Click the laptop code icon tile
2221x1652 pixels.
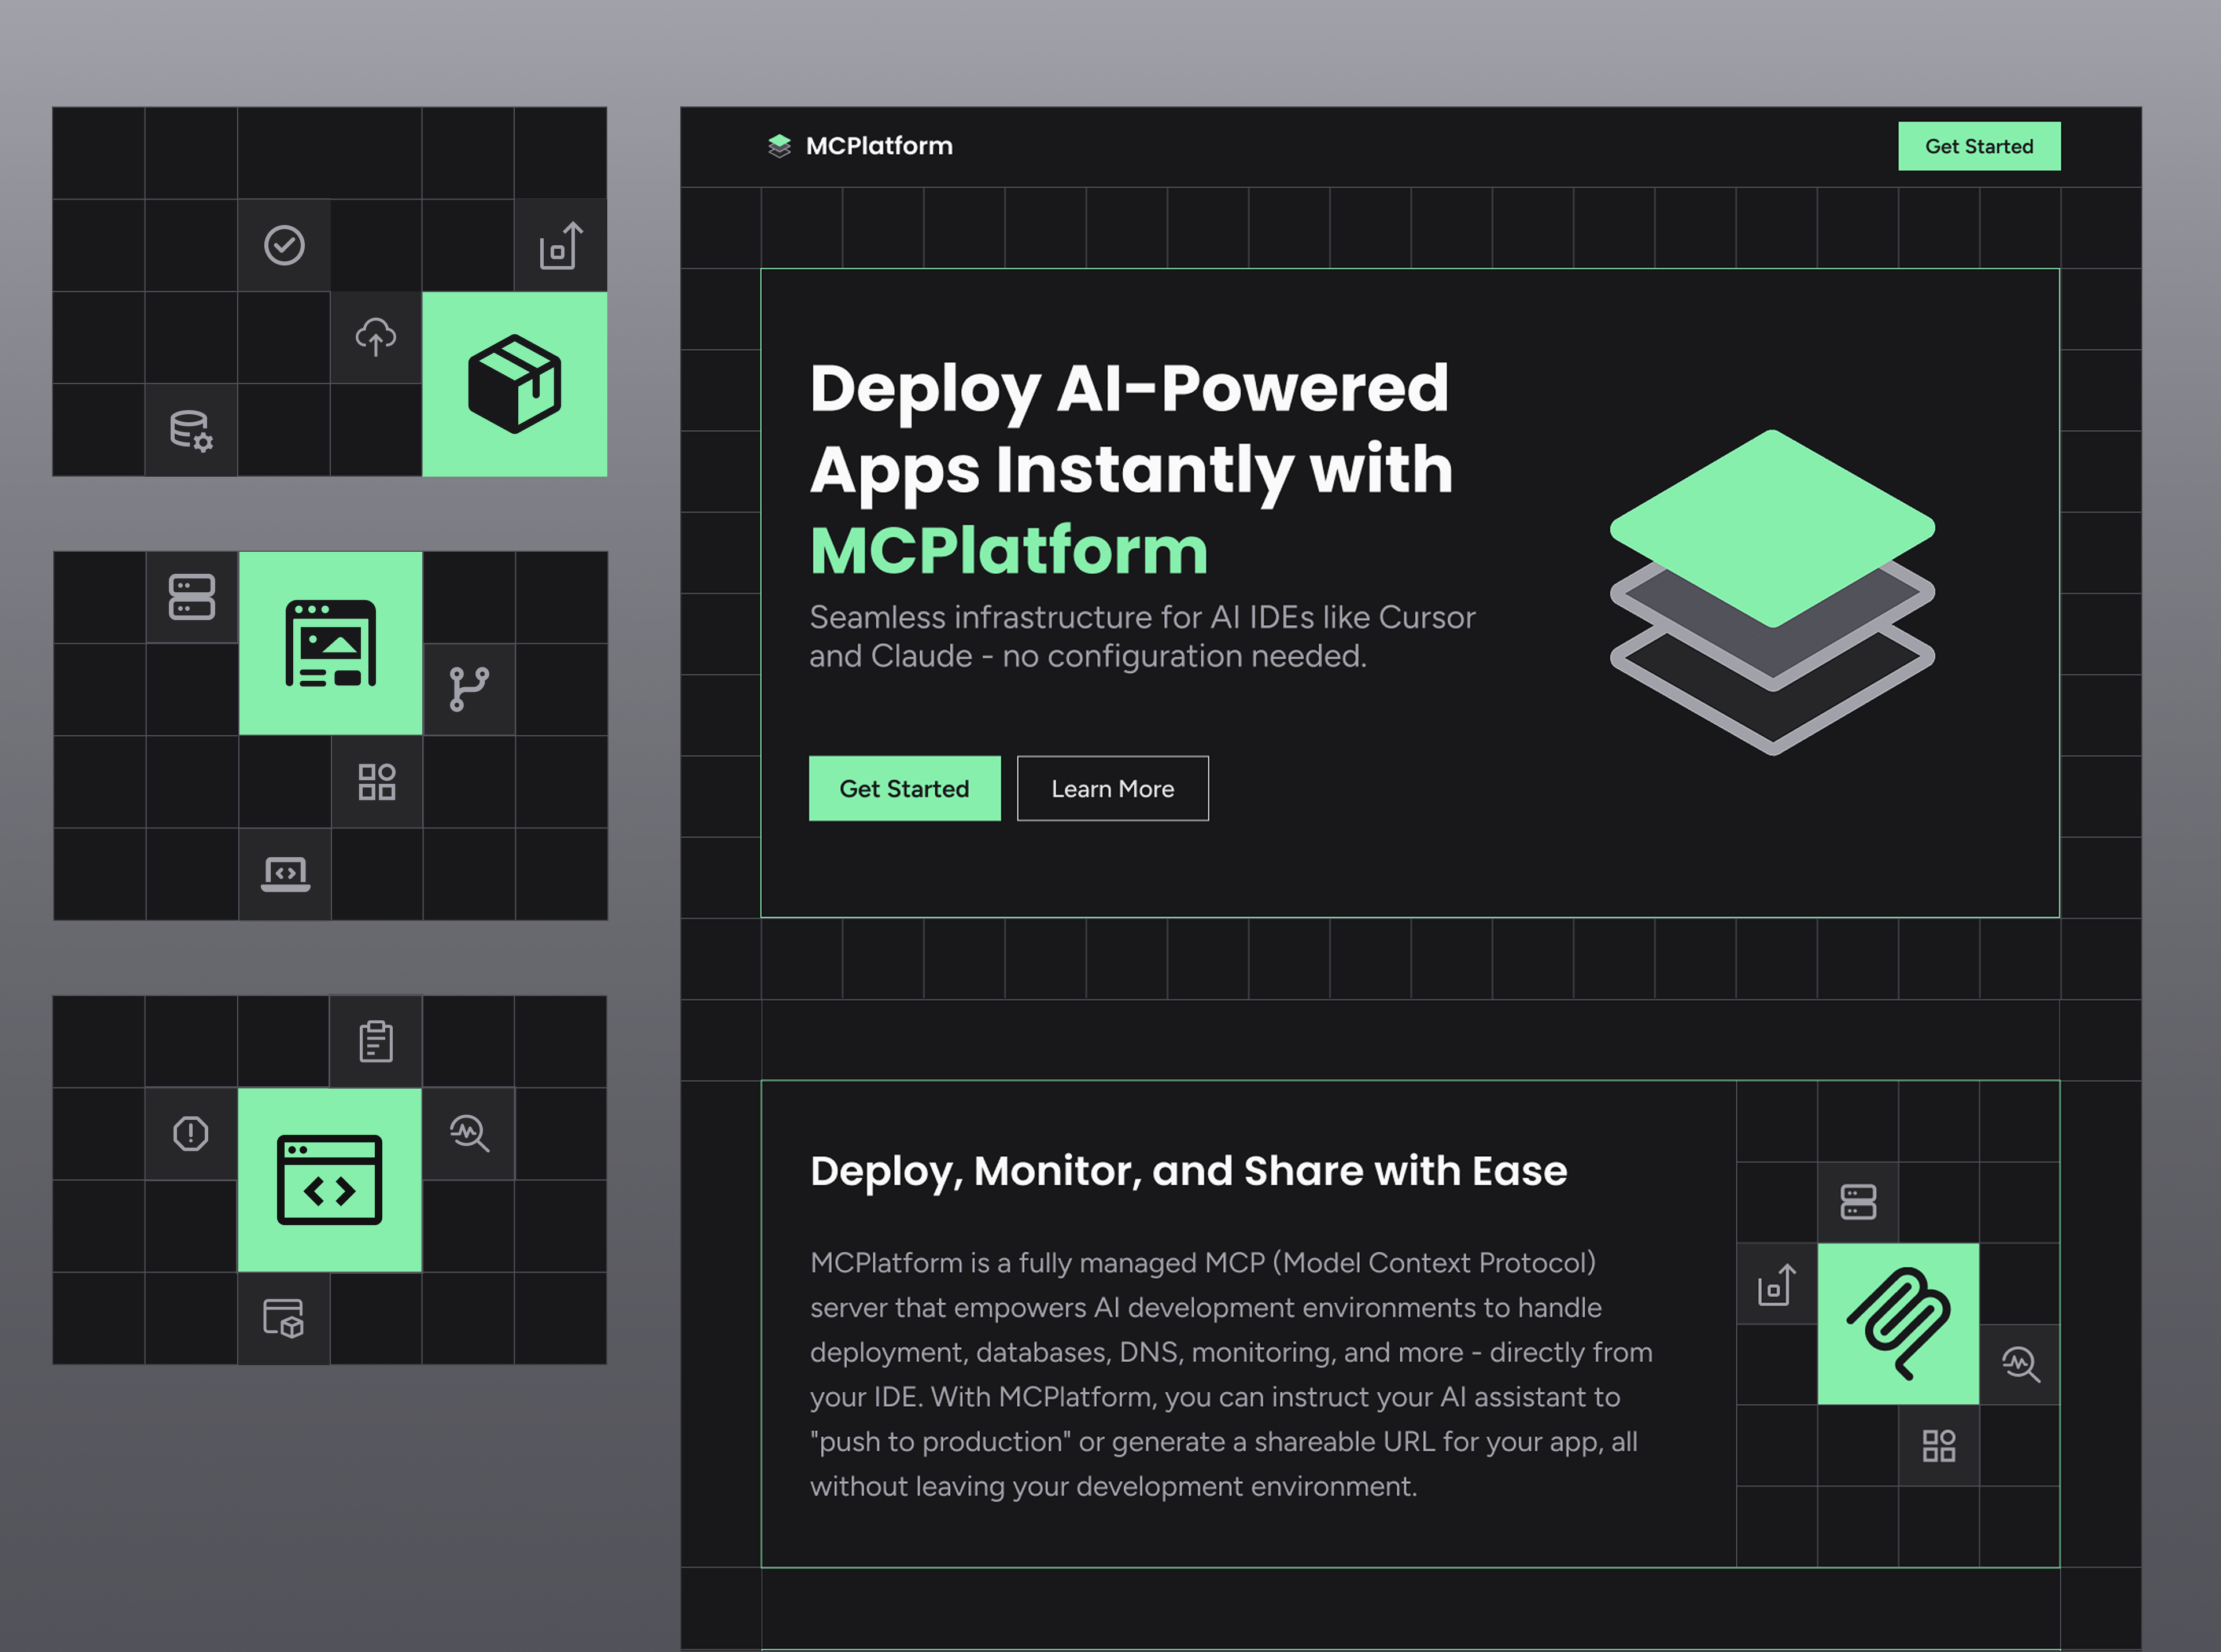coord(285,874)
